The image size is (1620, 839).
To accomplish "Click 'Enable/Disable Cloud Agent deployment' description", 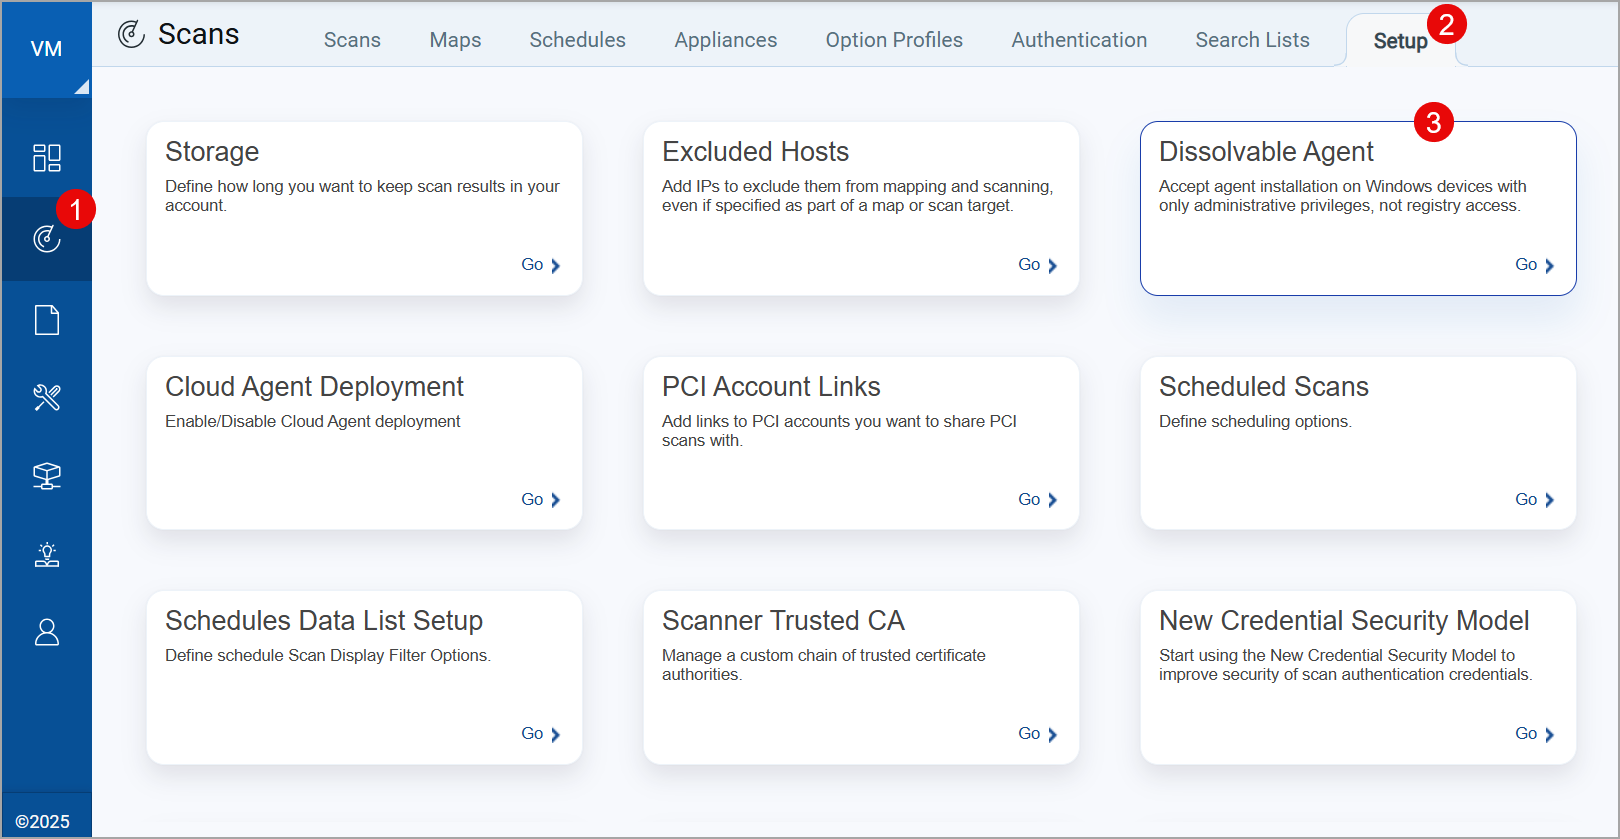I will [x=313, y=422].
